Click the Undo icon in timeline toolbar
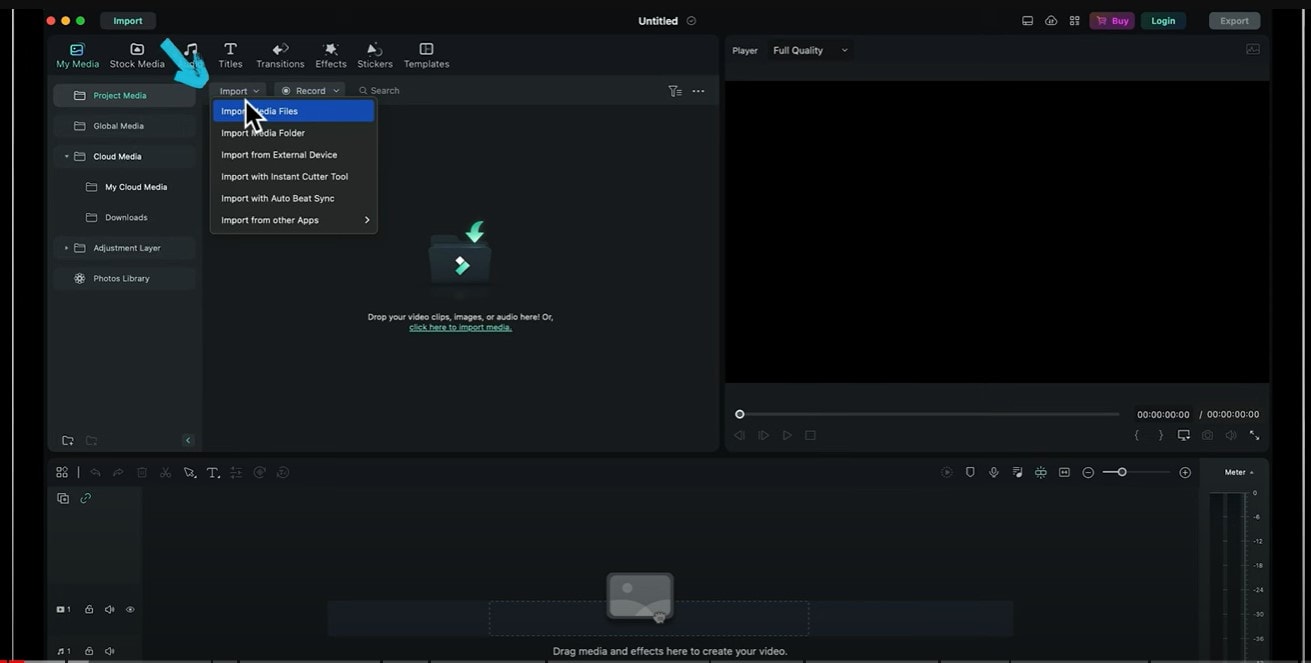Viewport: 1311px width, 663px height. point(96,472)
